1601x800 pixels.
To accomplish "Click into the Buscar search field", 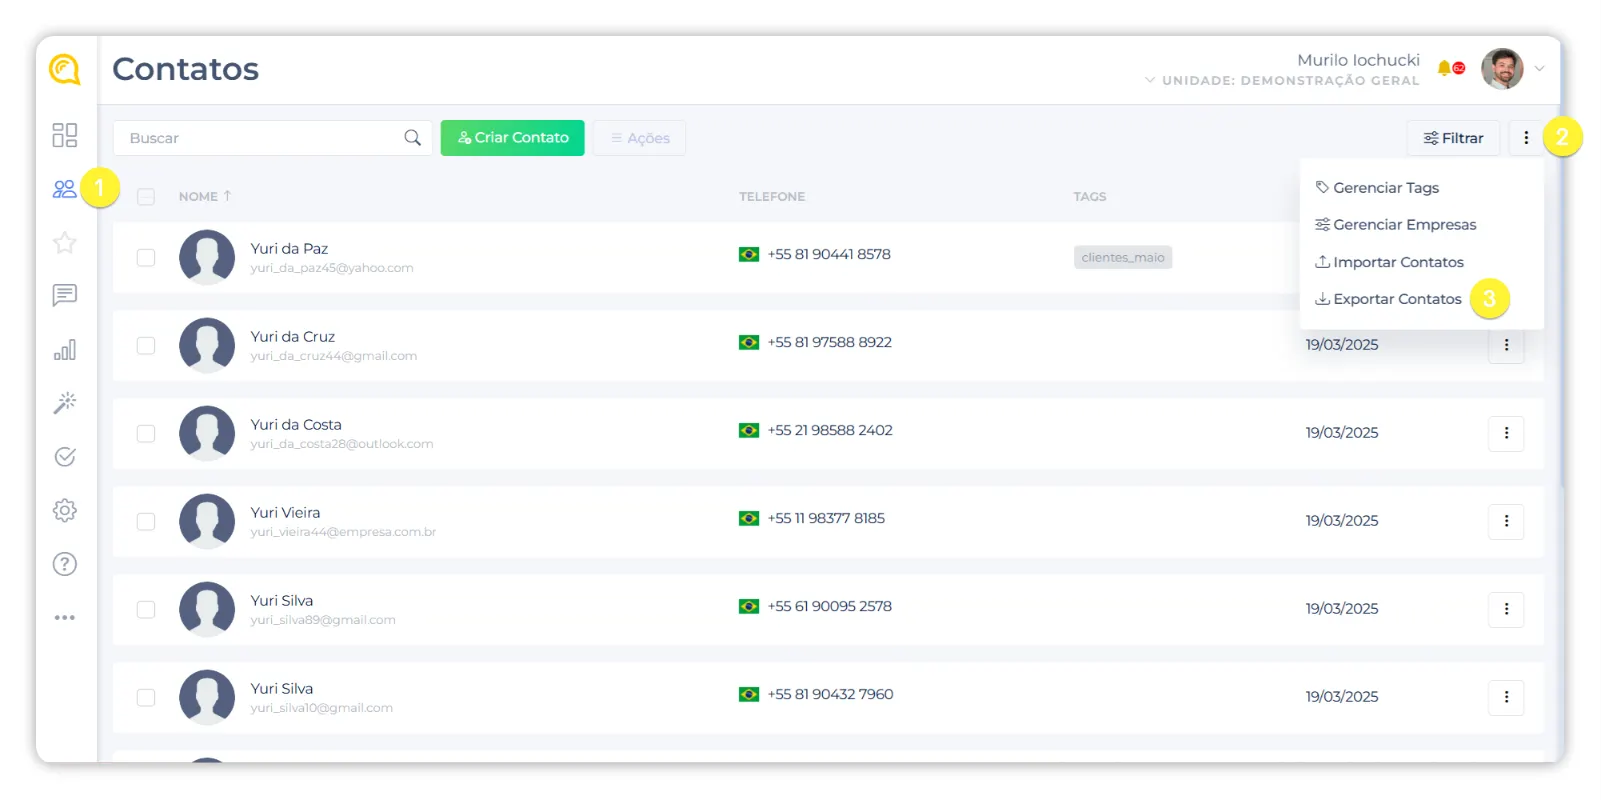I will 260,138.
